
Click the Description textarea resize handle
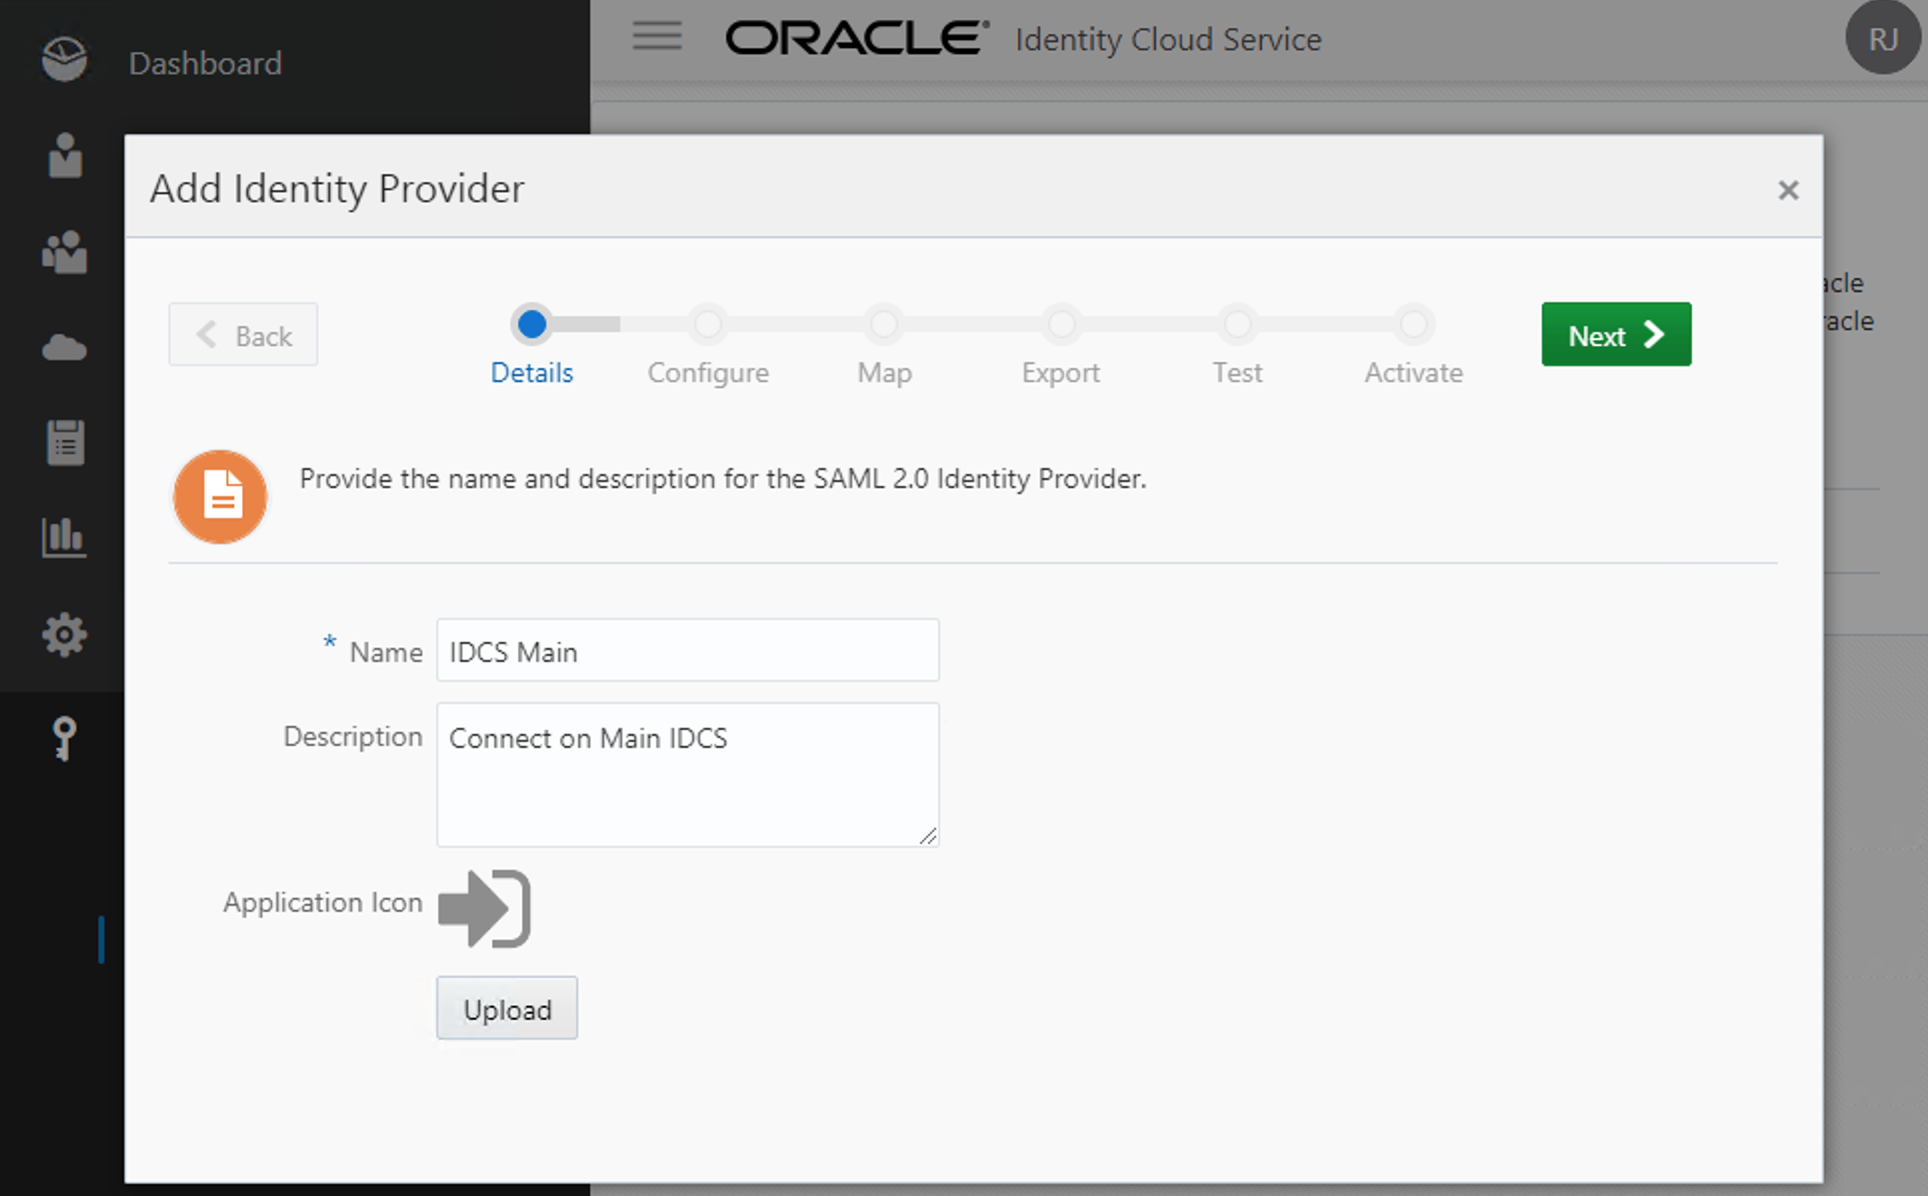click(928, 836)
